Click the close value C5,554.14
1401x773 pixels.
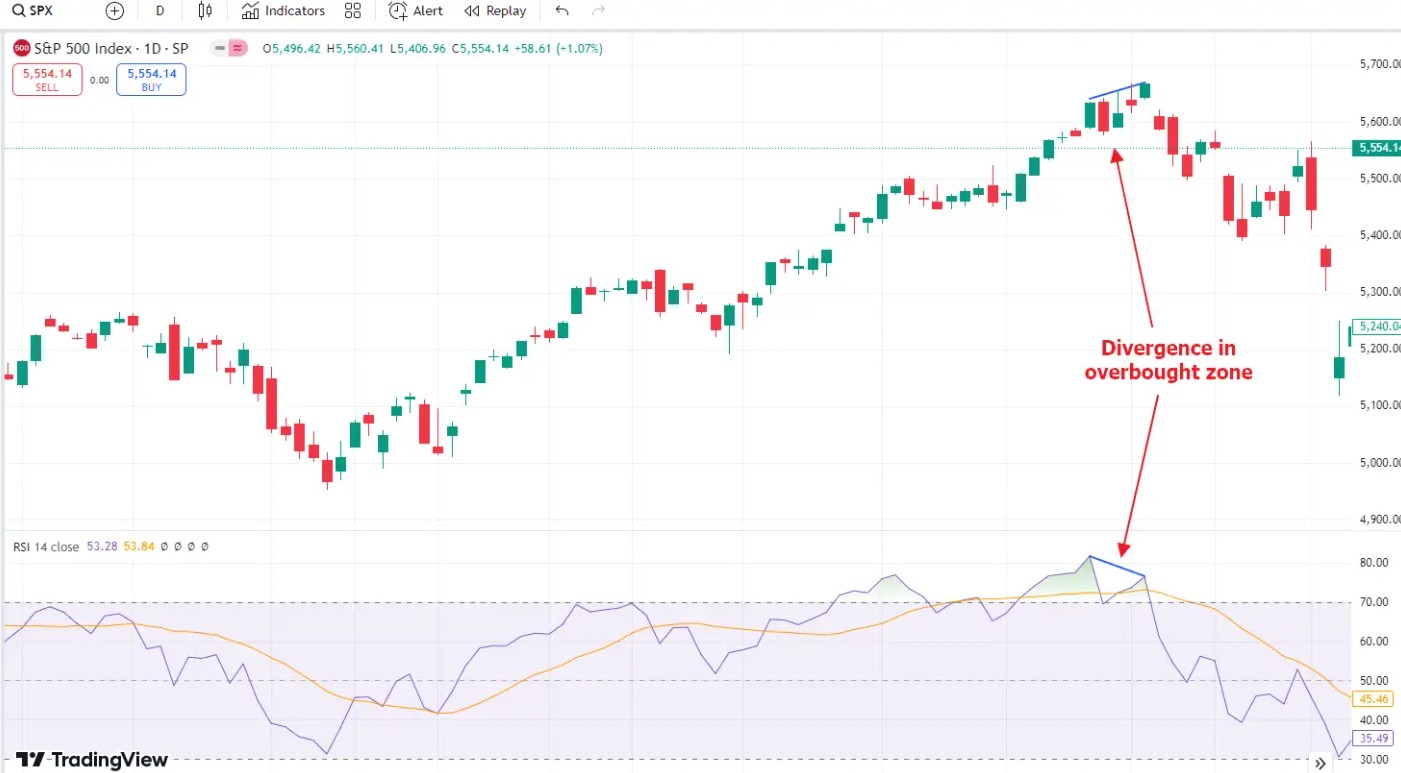(x=481, y=48)
